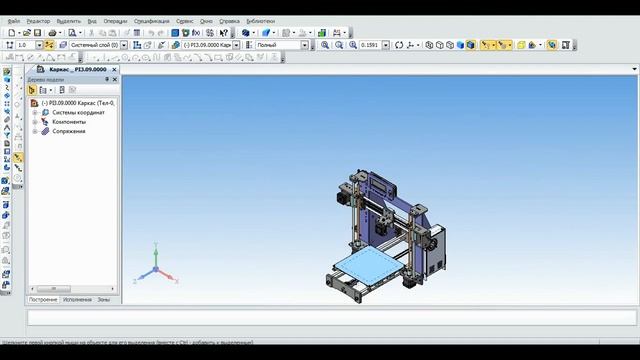Click the Library manager icon
640x360 pixels.
coord(175,33)
